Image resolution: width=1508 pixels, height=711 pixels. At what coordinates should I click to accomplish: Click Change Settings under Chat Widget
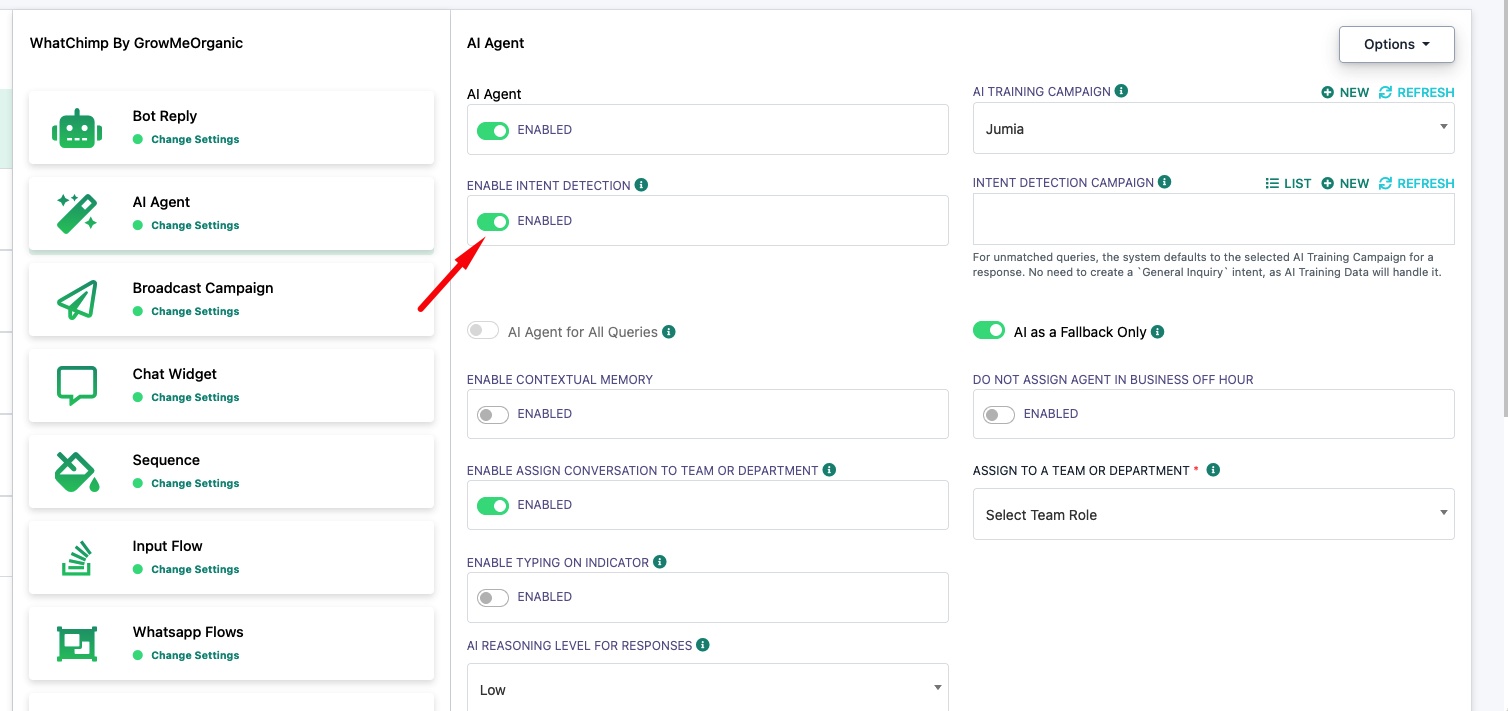pyautogui.click(x=195, y=397)
